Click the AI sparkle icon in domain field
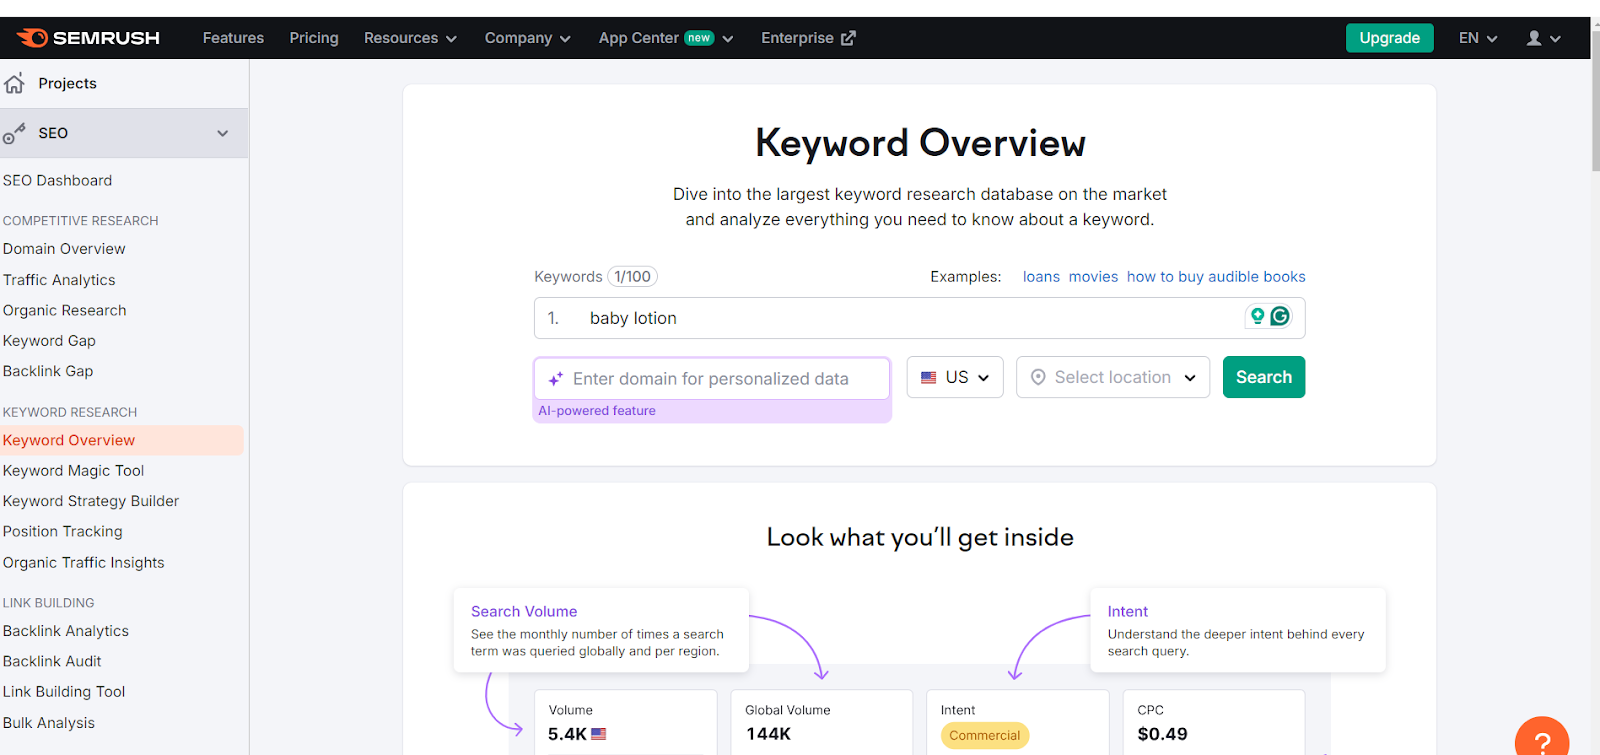Viewport: 1600px width, 755px height. pos(555,379)
